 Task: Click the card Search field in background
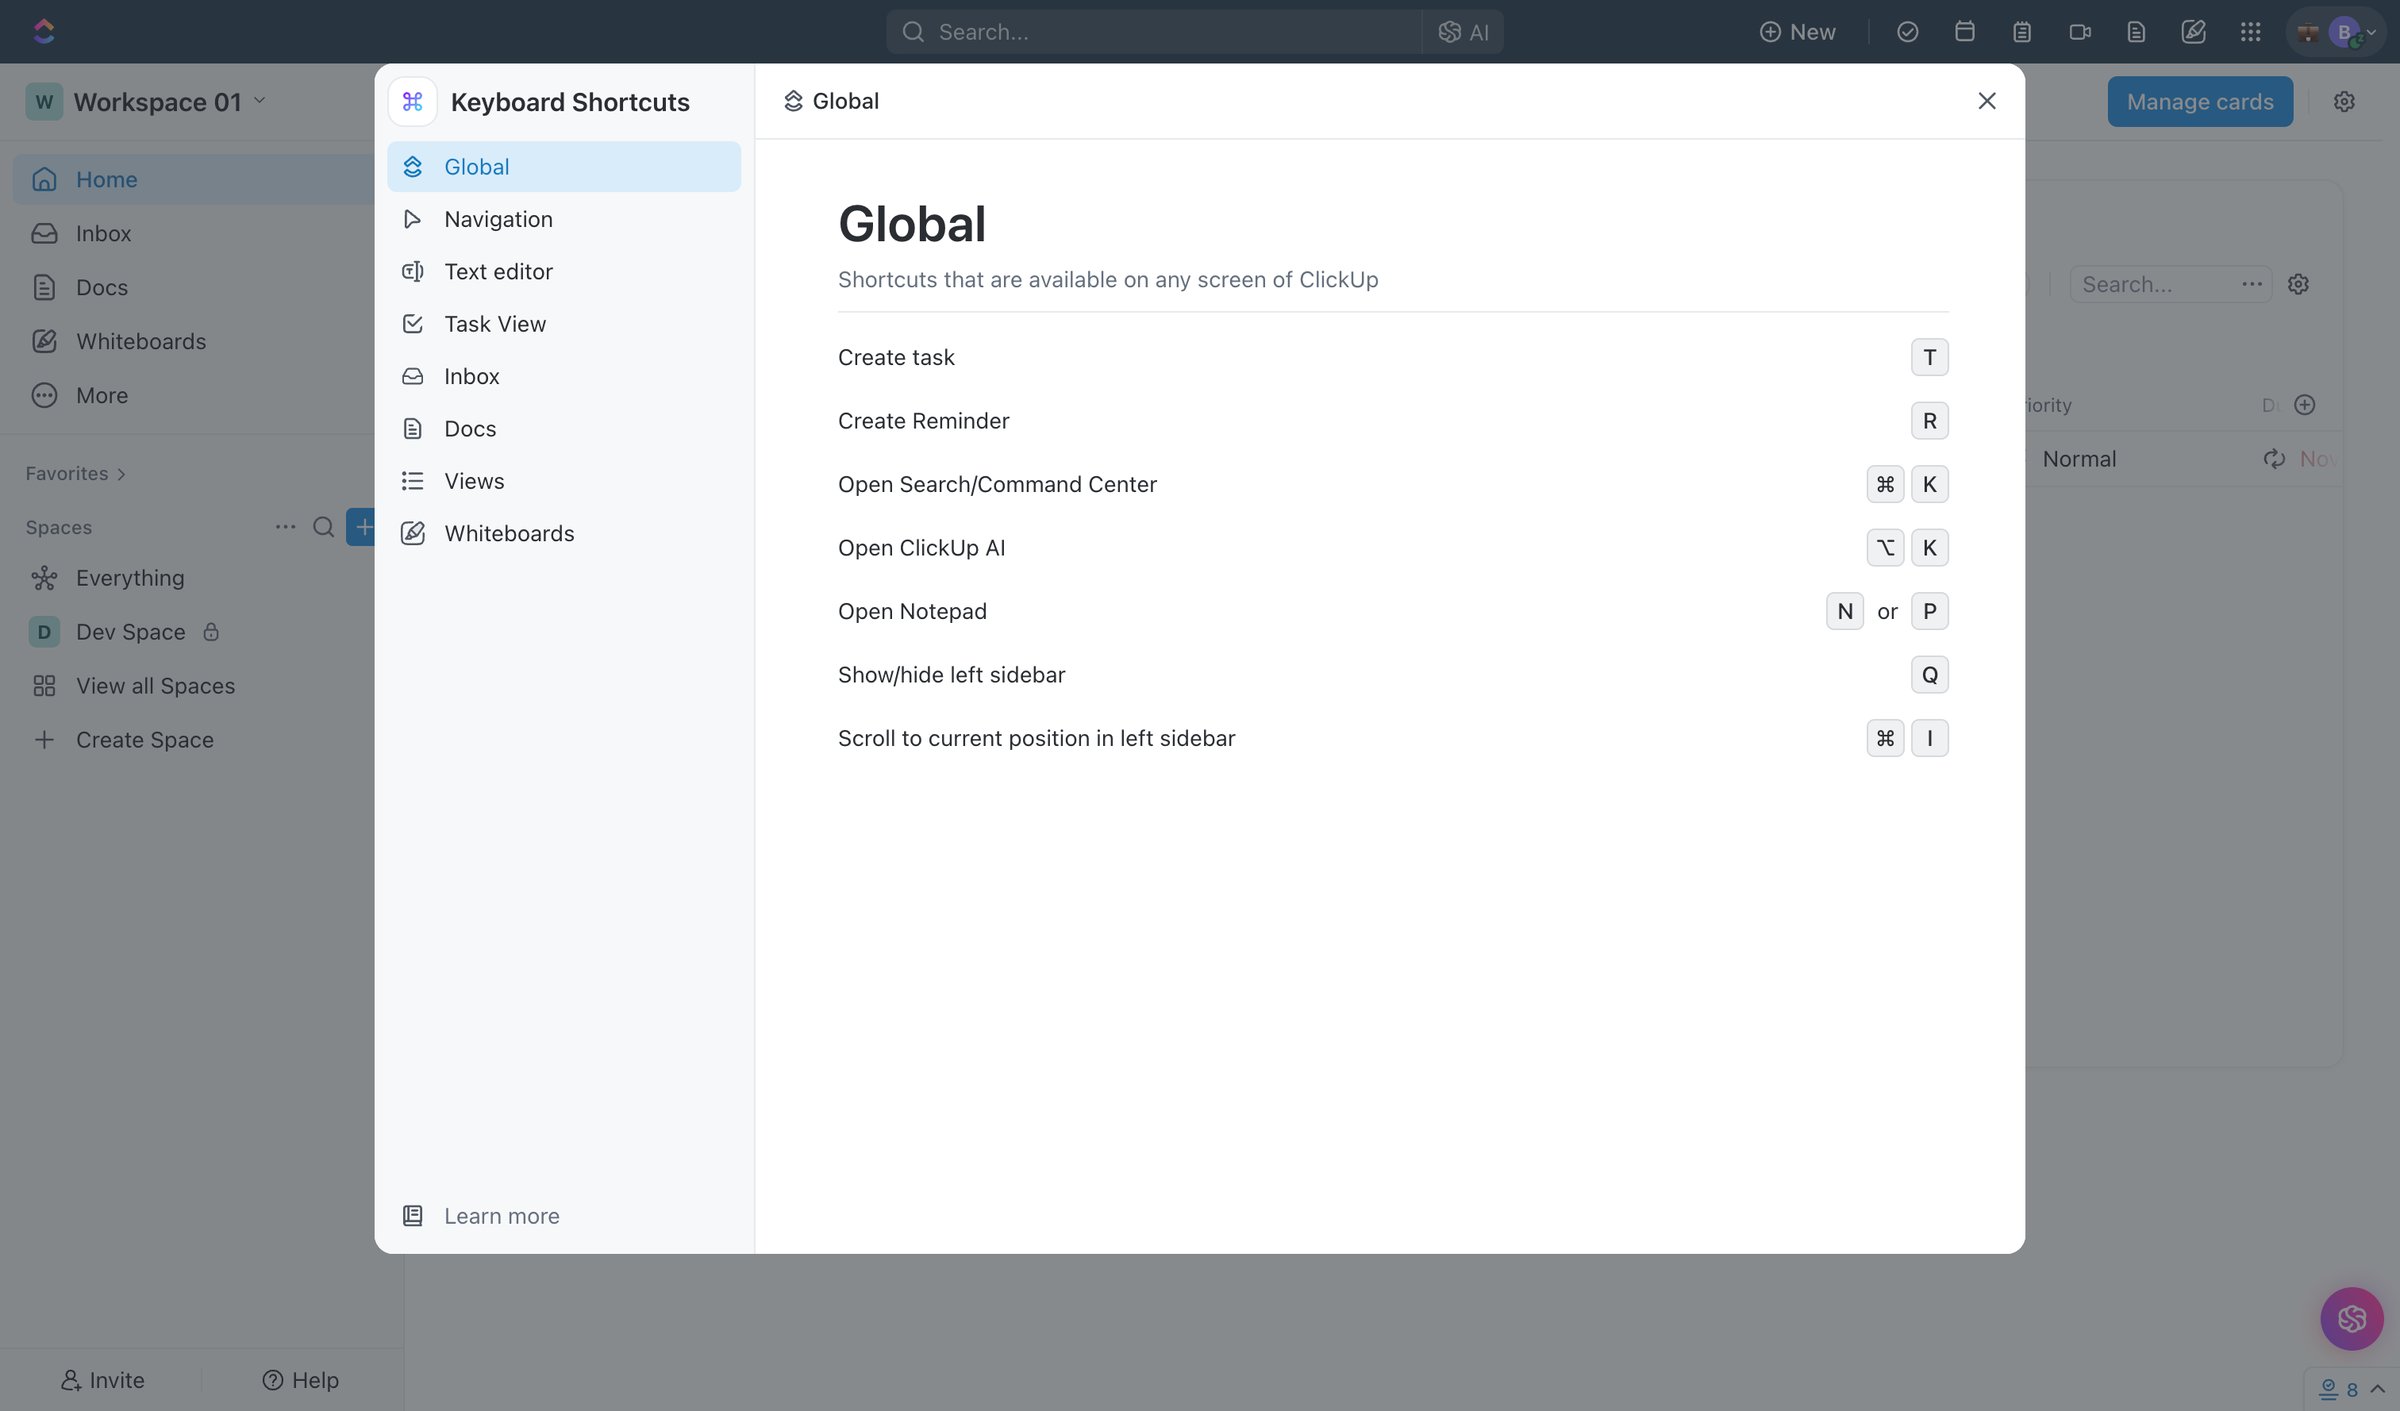pos(2170,284)
